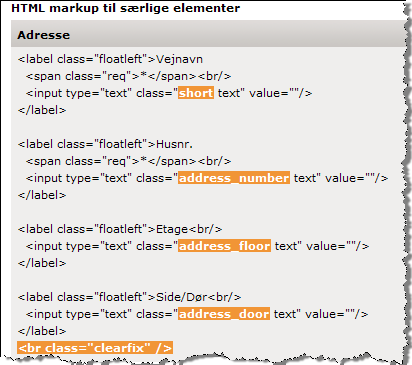Click the highlighted 'address_floor' class name
Viewport: 412px width, 365px height.
point(224,246)
